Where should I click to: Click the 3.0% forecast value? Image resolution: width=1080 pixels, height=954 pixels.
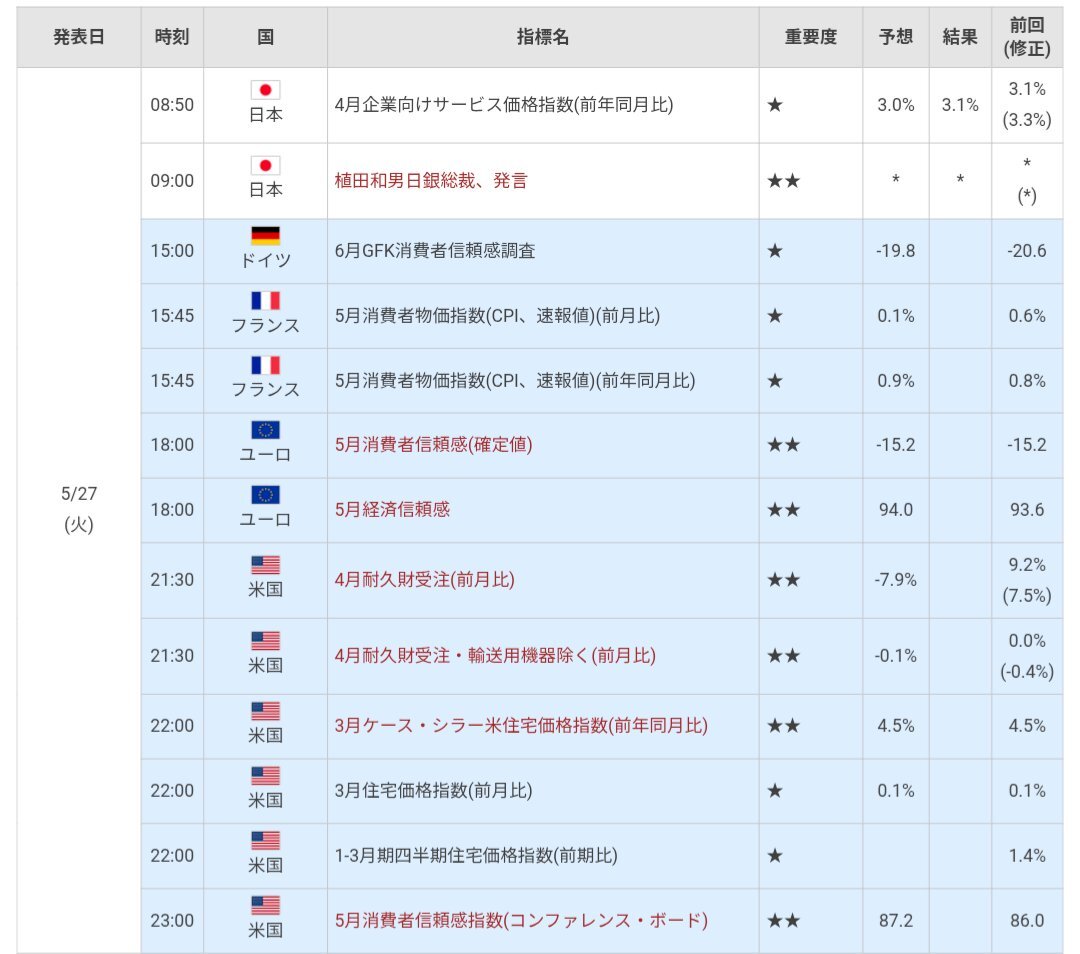[x=895, y=105]
